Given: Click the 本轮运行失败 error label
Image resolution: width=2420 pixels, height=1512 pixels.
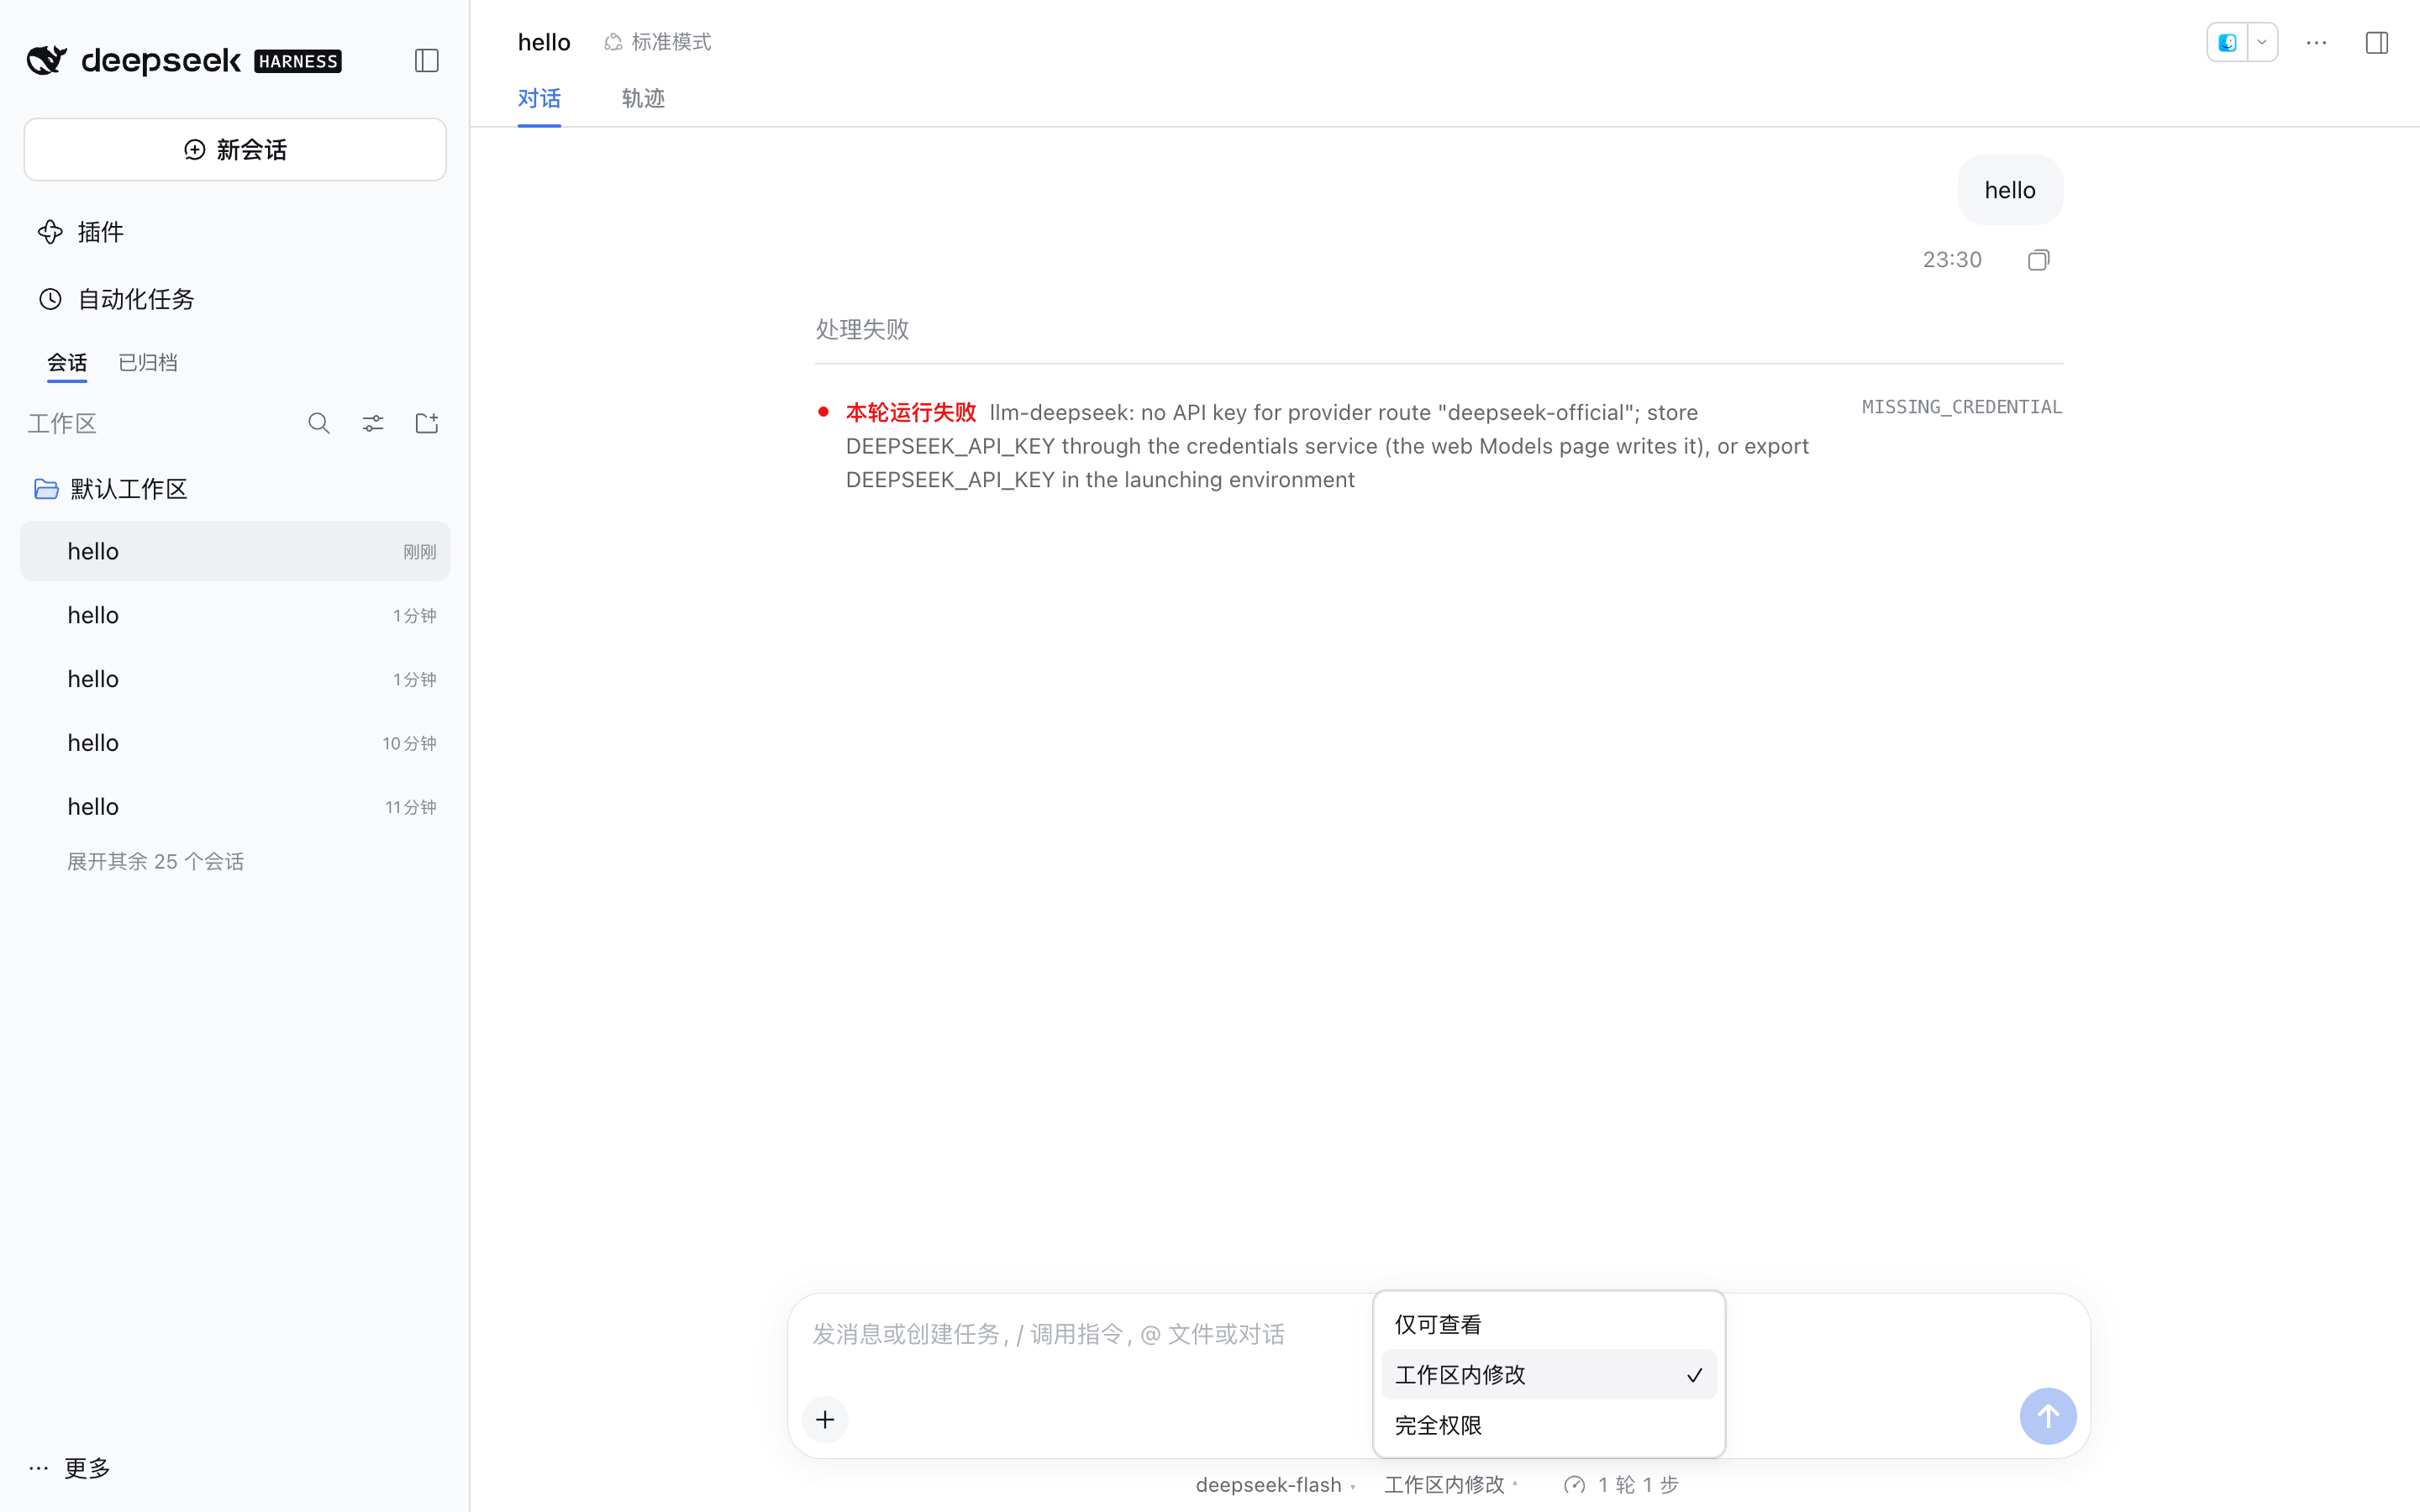Looking at the screenshot, I should pyautogui.click(x=911, y=412).
